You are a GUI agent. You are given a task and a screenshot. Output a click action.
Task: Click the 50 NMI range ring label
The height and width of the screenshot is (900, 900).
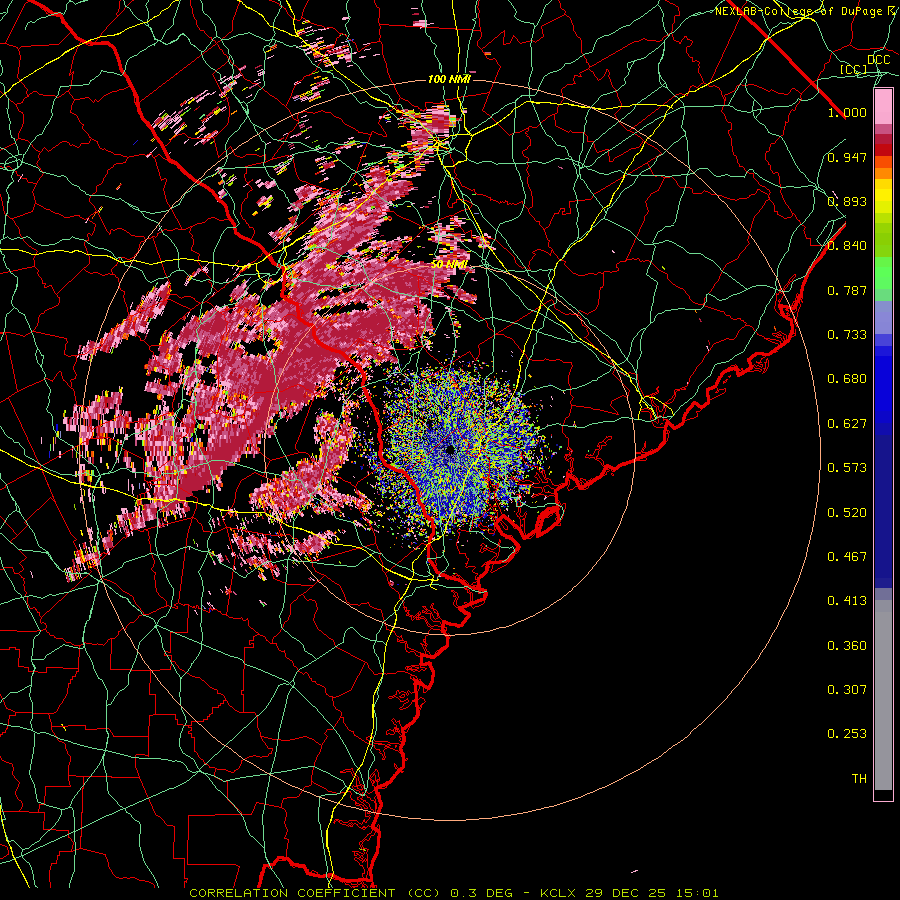click(x=449, y=265)
